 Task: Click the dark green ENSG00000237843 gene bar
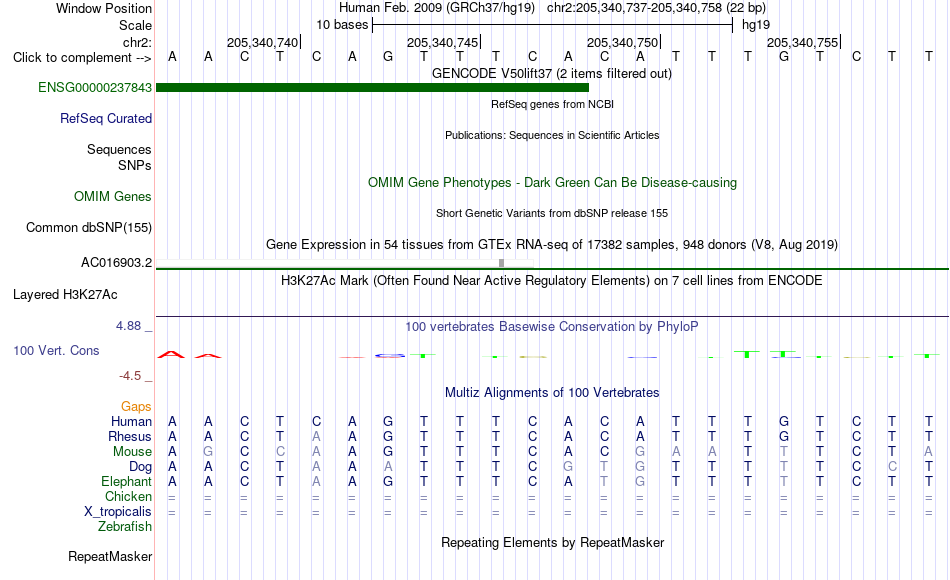(372, 87)
